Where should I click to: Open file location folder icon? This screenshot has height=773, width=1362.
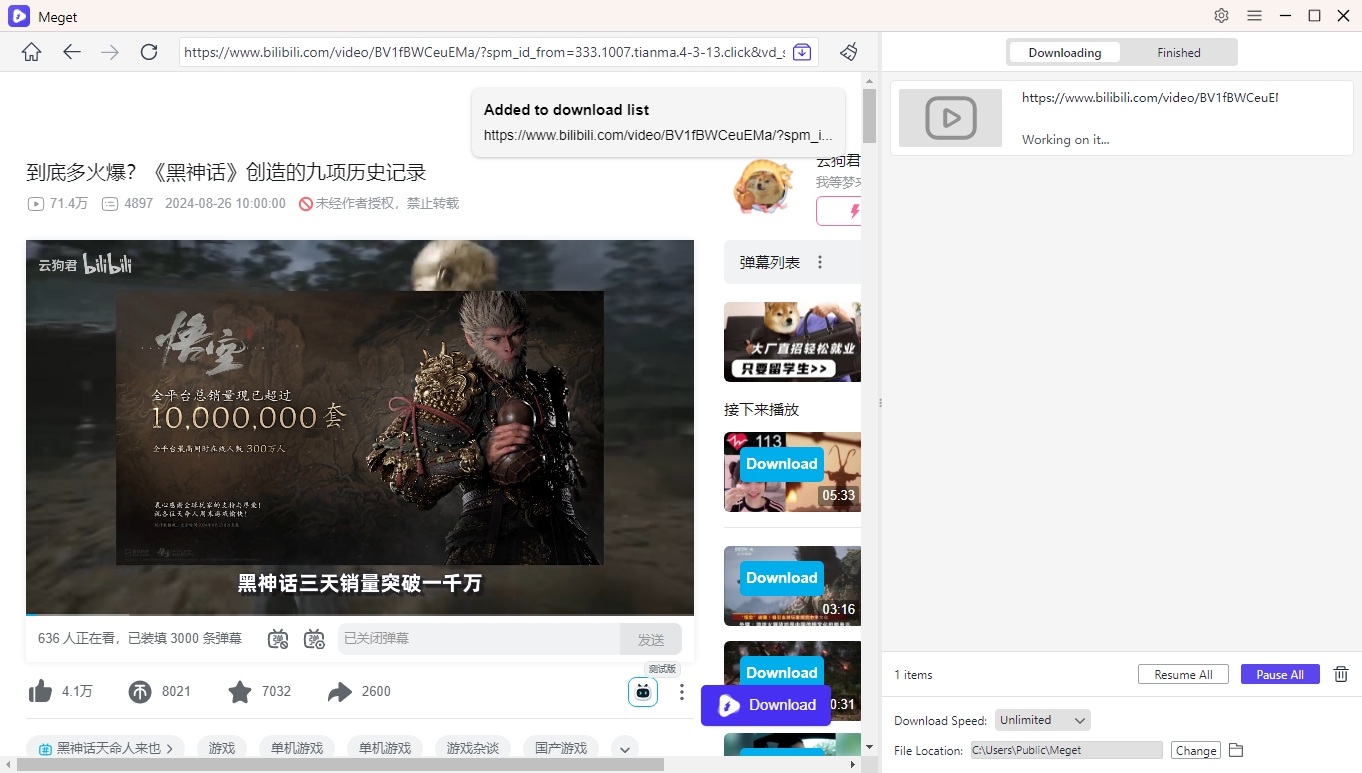[1236, 750]
